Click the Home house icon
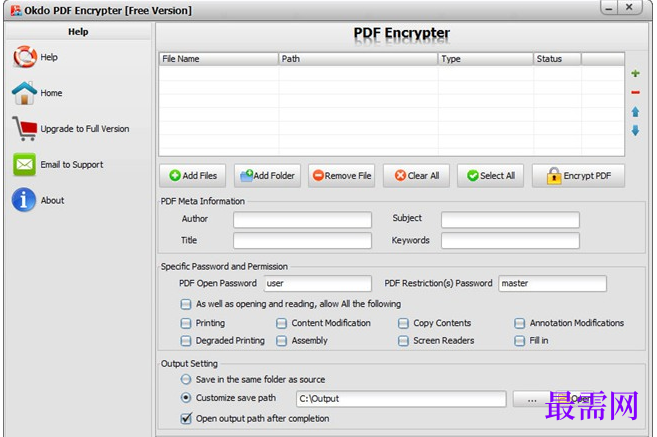Image resolution: width=657 pixels, height=437 pixels. click(24, 93)
